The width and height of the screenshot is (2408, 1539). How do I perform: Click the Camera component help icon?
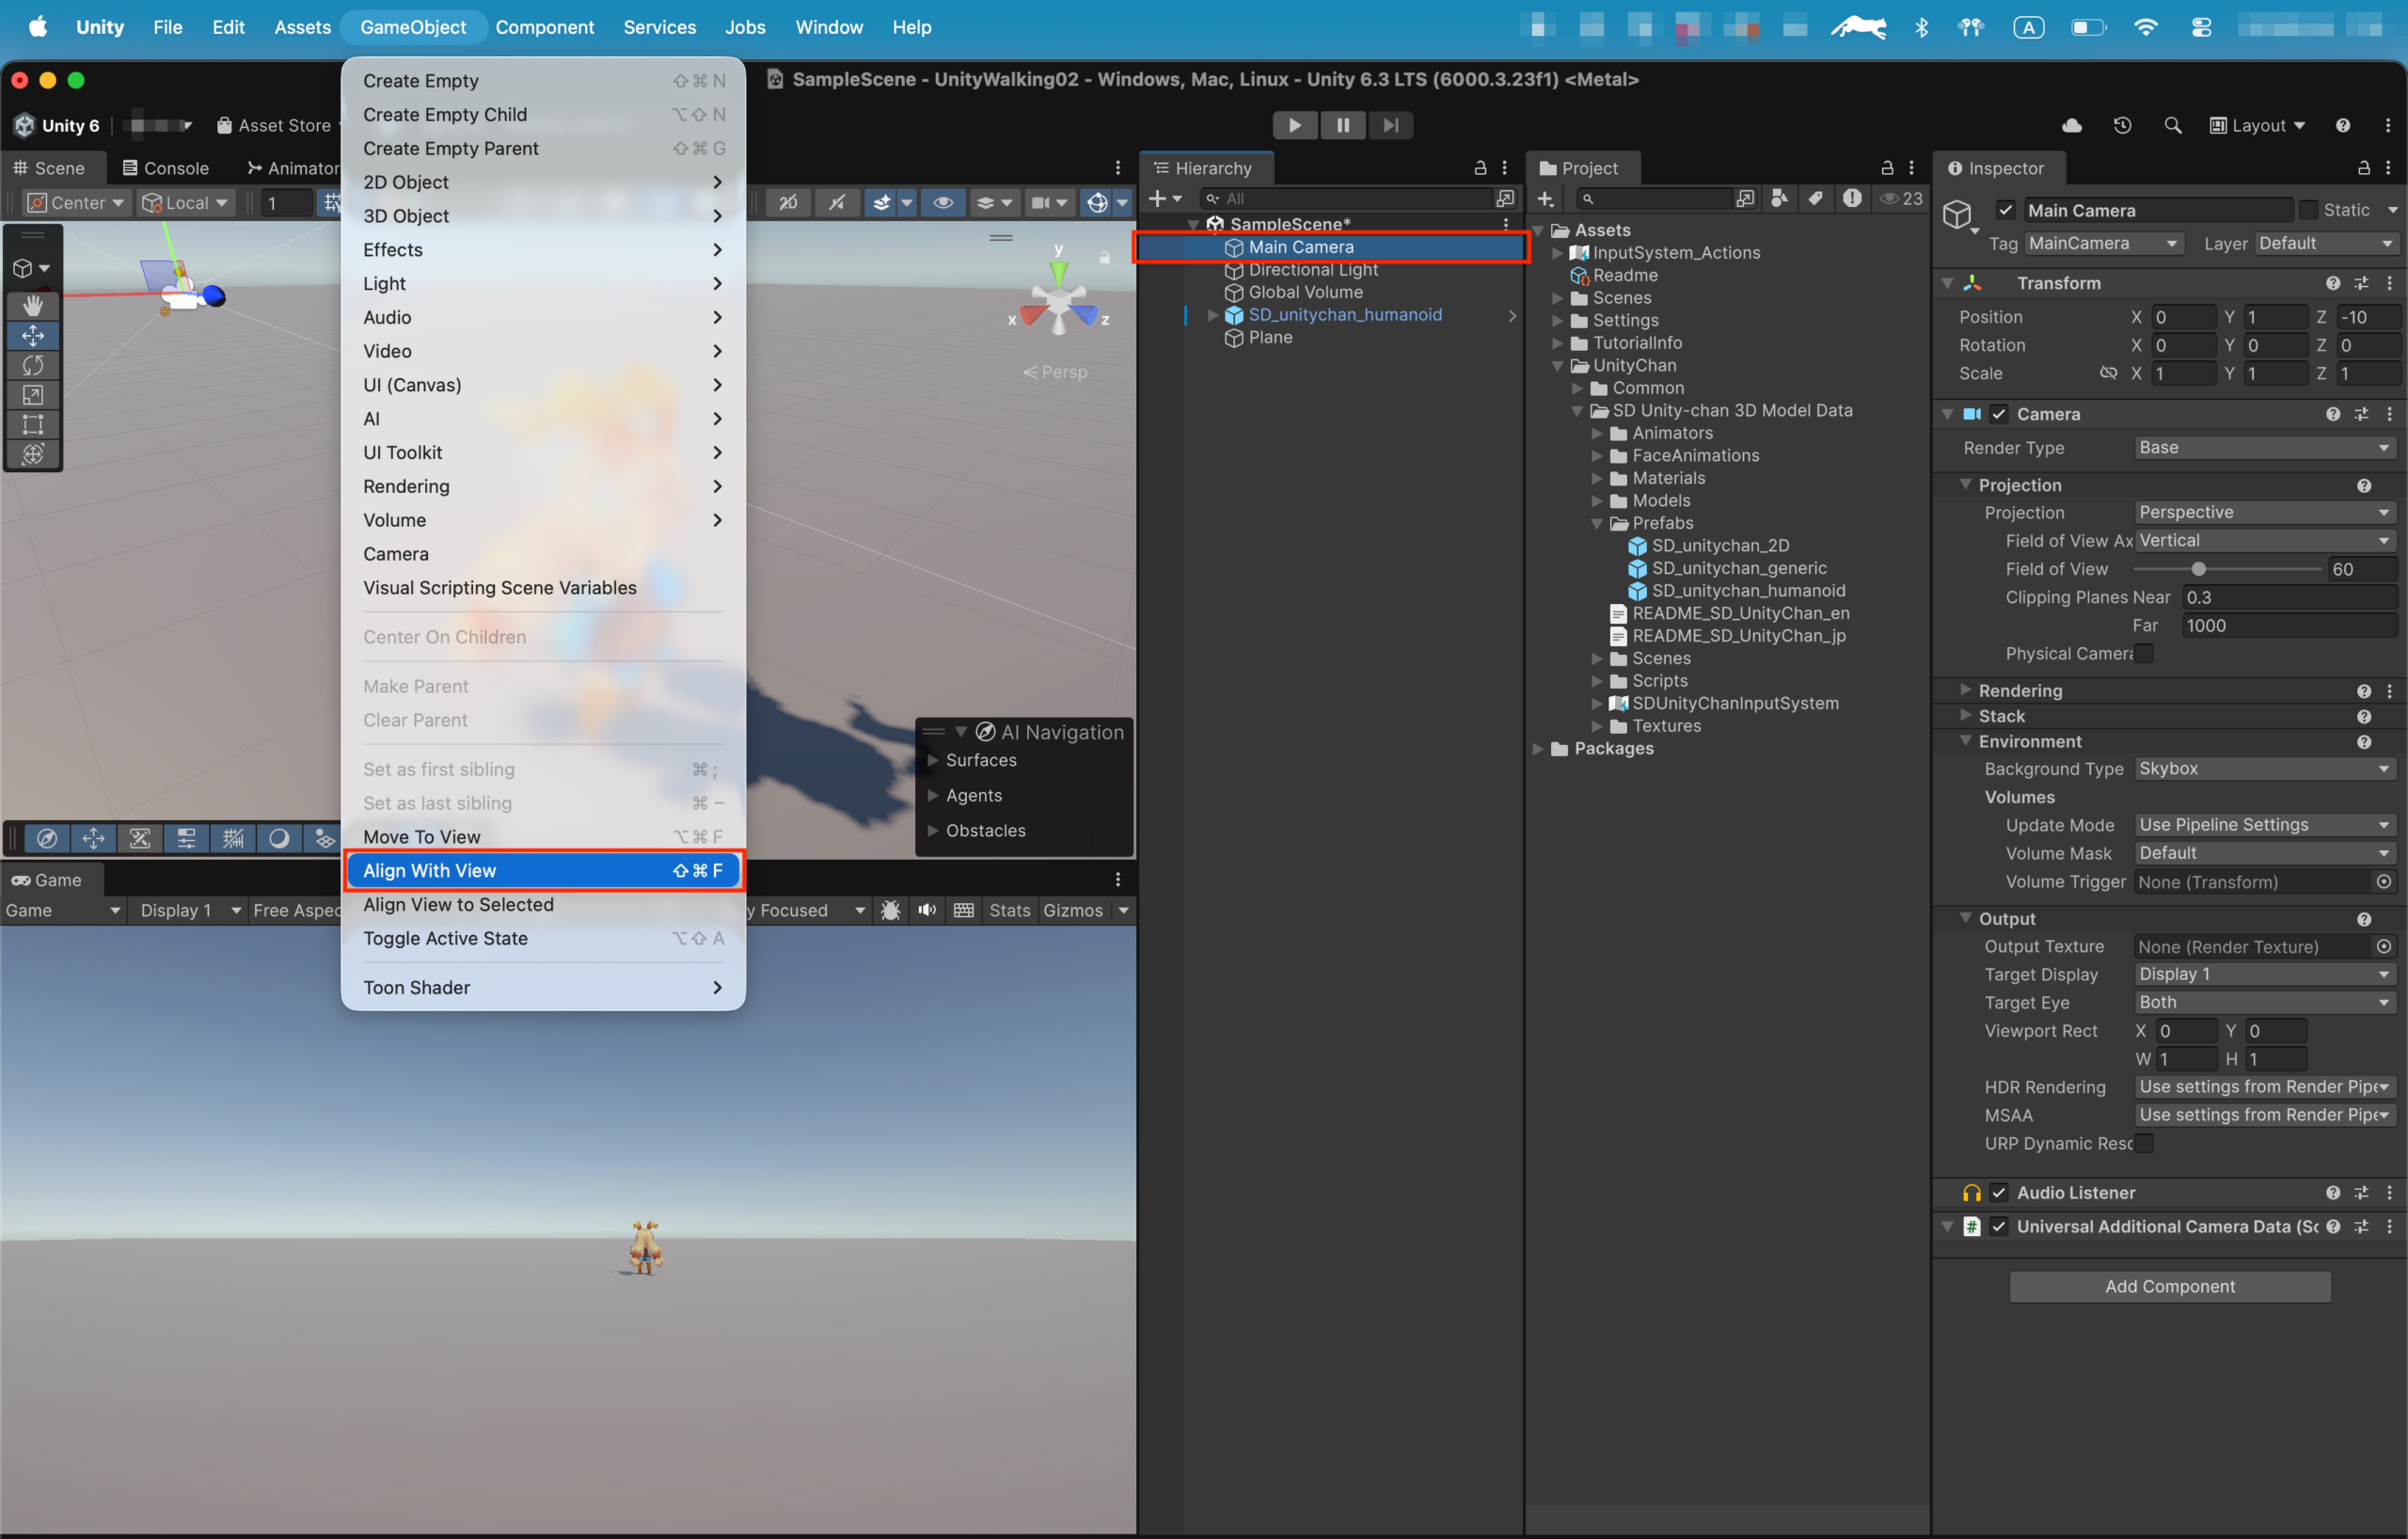coord(2332,414)
